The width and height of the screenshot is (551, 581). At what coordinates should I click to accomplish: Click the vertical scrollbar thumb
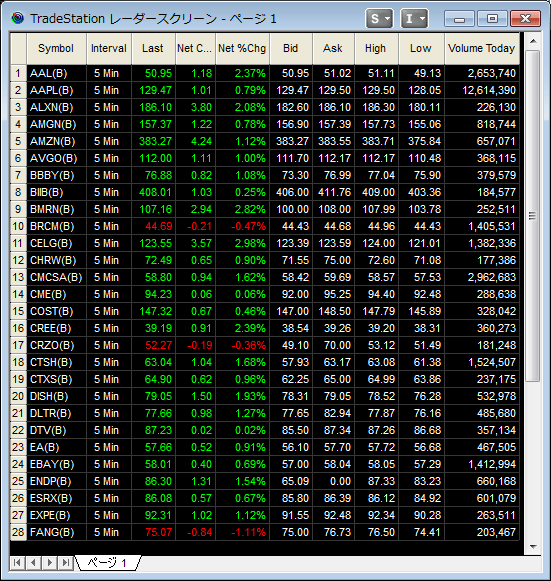point(533,216)
